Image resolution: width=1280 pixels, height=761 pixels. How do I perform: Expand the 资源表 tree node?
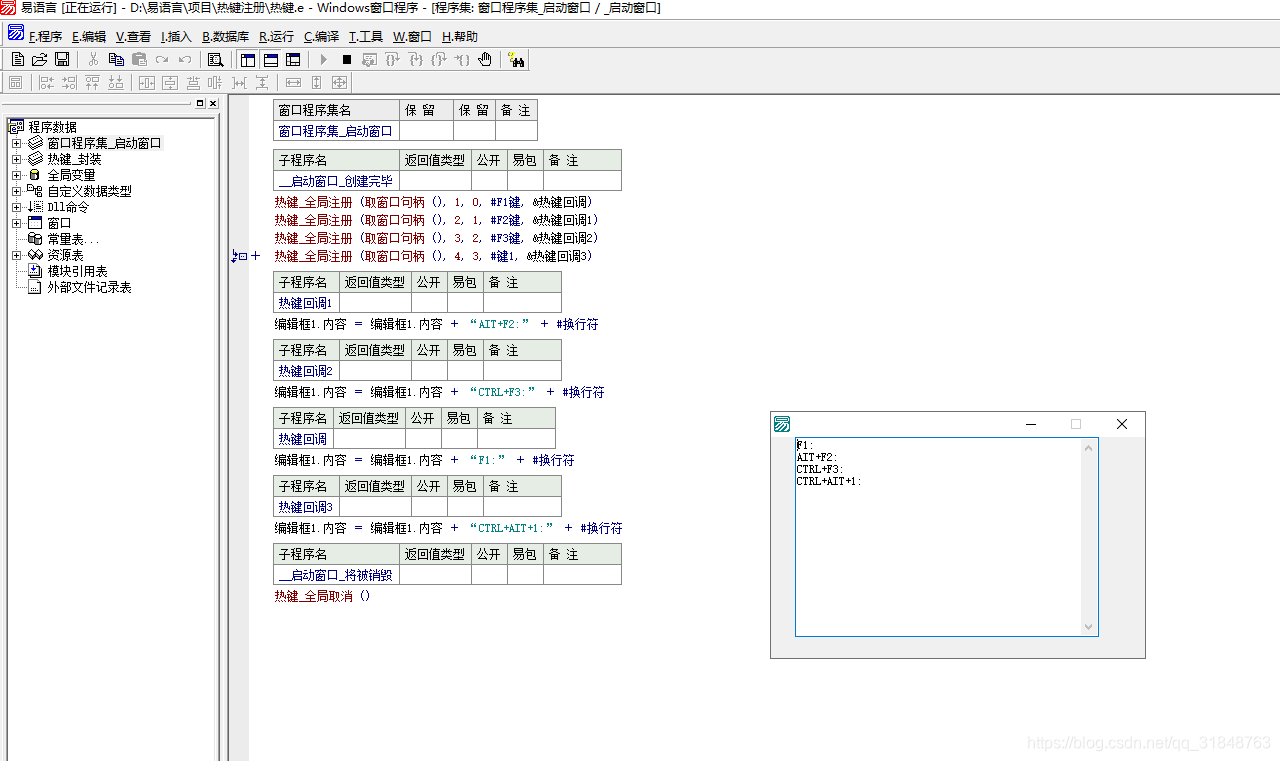coord(16,255)
